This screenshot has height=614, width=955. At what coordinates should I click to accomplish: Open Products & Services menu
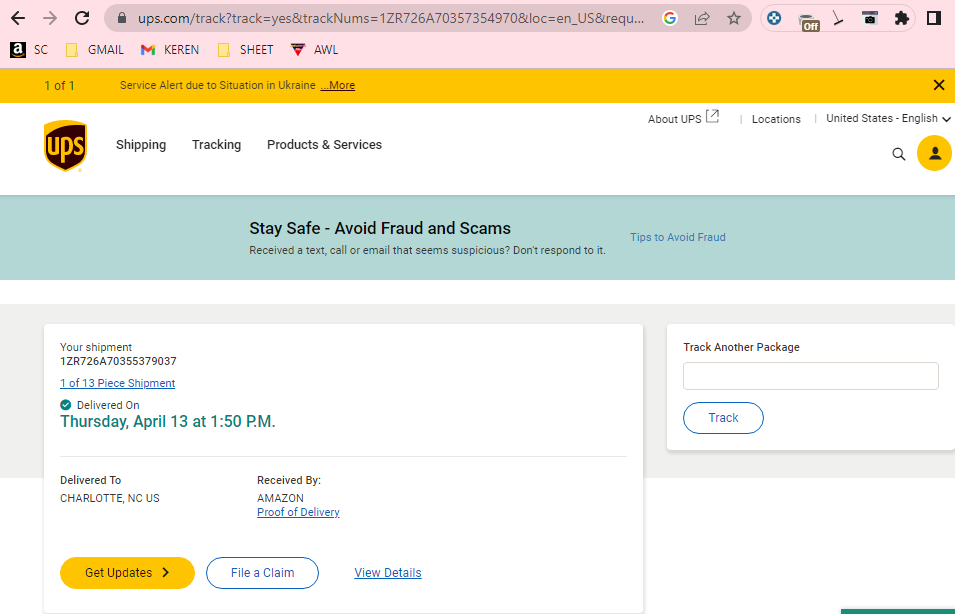point(324,145)
